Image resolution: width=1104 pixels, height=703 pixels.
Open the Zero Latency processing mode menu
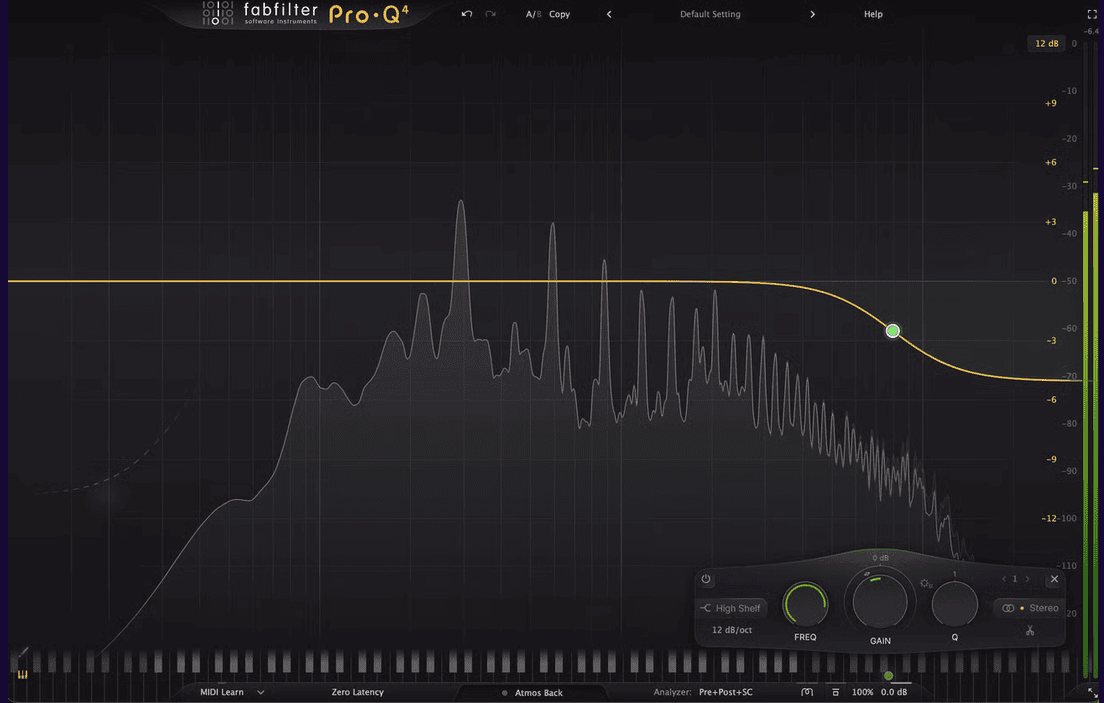[x=358, y=692]
